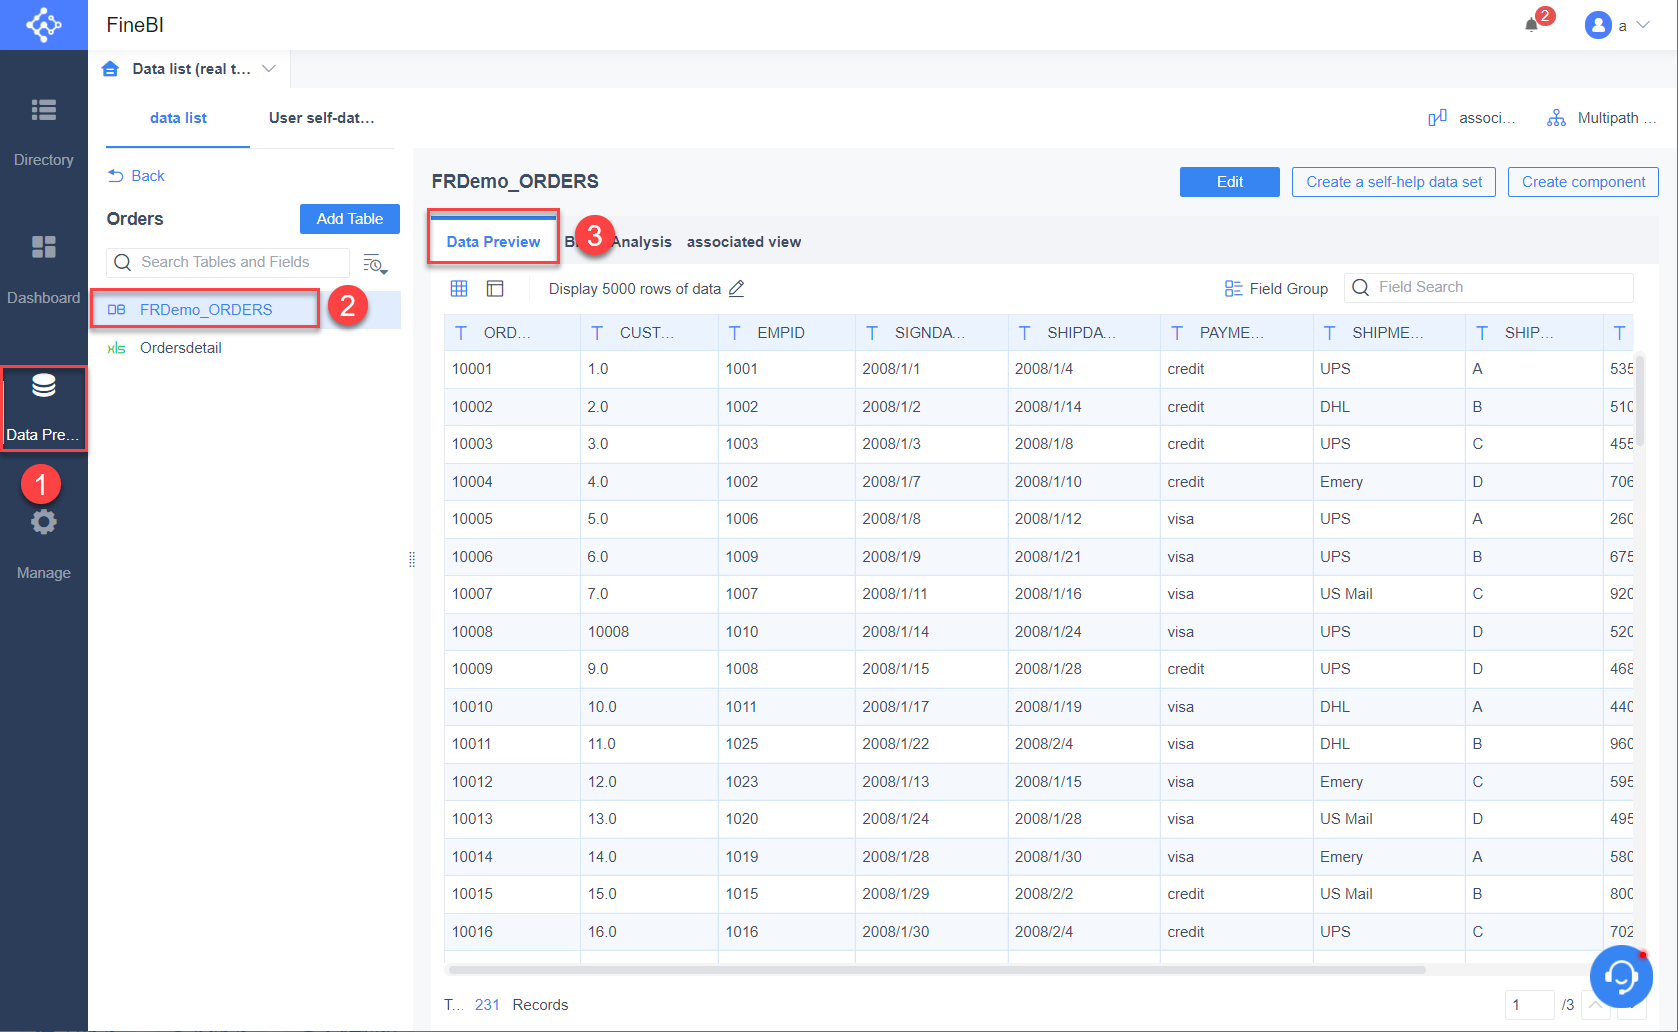
Task: Click the ORD... column header
Action: pyautogui.click(x=512, y=333)
